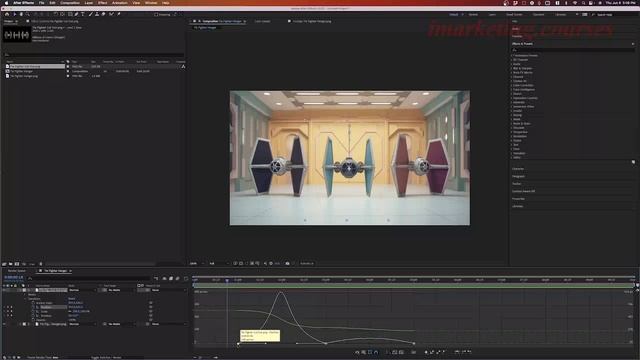Enable the Snapping checkbox
The image size is (640, 360).
pos(156,15)
